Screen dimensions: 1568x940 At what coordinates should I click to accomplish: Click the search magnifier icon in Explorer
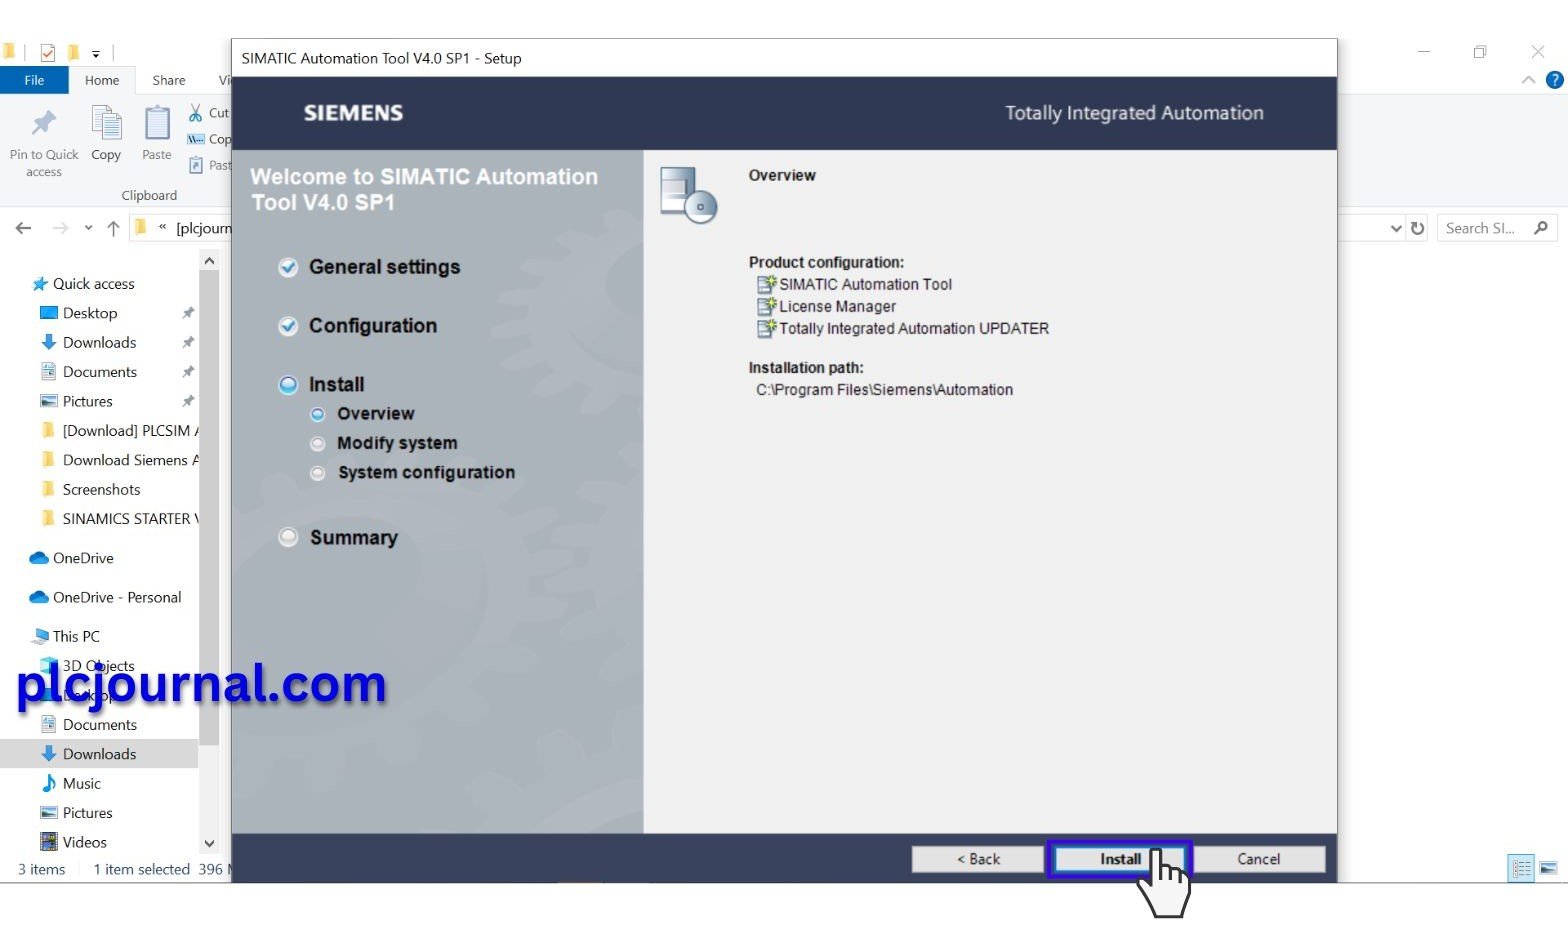(x=1541, y=228)
